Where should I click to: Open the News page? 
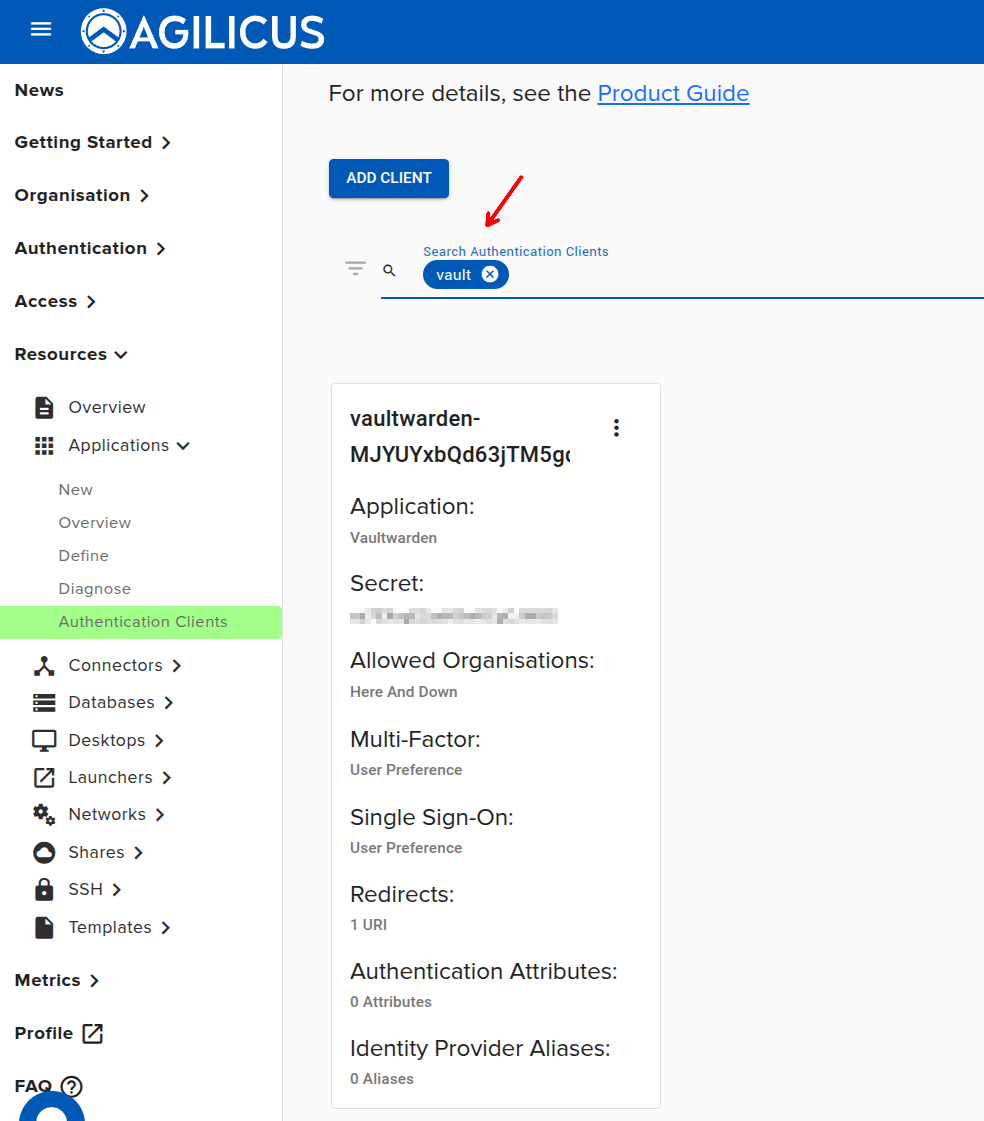(39, 90)
